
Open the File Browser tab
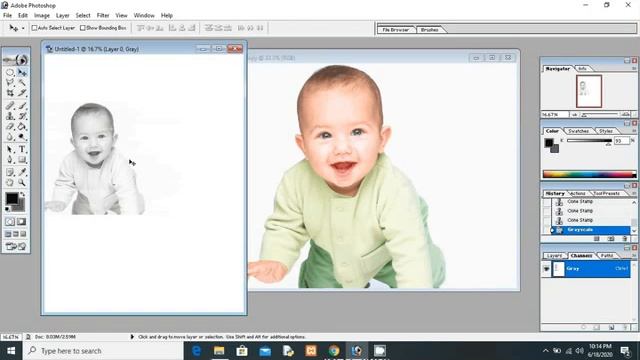tap(395, 30)
